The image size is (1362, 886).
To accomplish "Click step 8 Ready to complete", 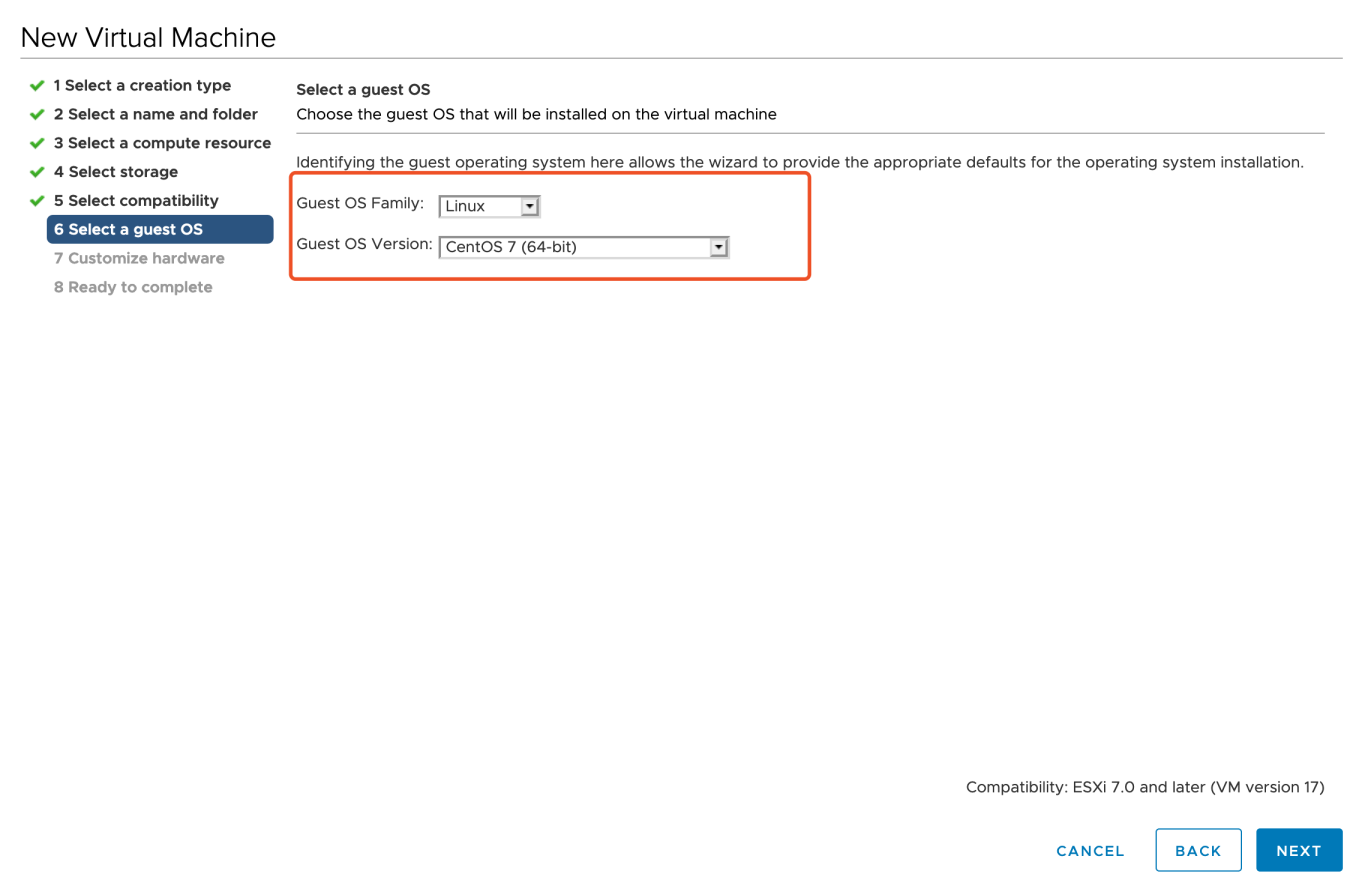I will click(133, 286).
